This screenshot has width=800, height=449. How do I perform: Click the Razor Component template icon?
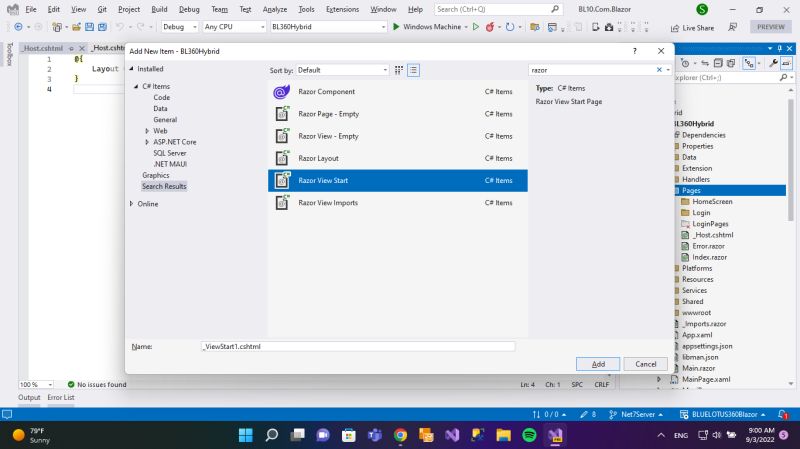282,92
